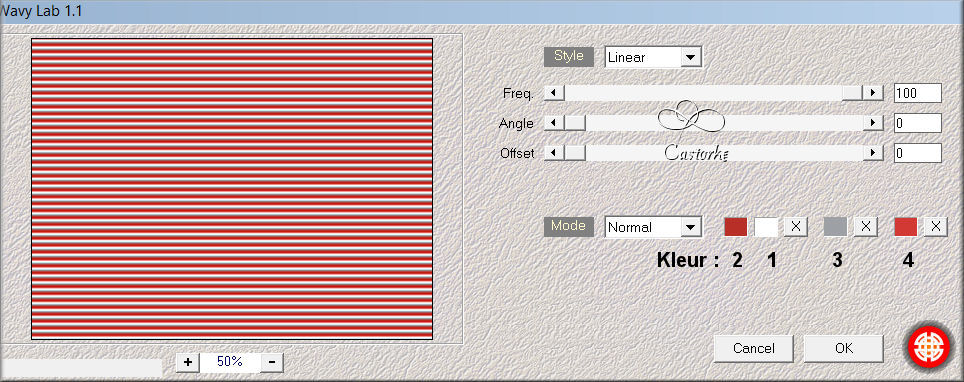964x382 pixels.
Task: Toggle the X button beside color 3
Action: point(866,226)
